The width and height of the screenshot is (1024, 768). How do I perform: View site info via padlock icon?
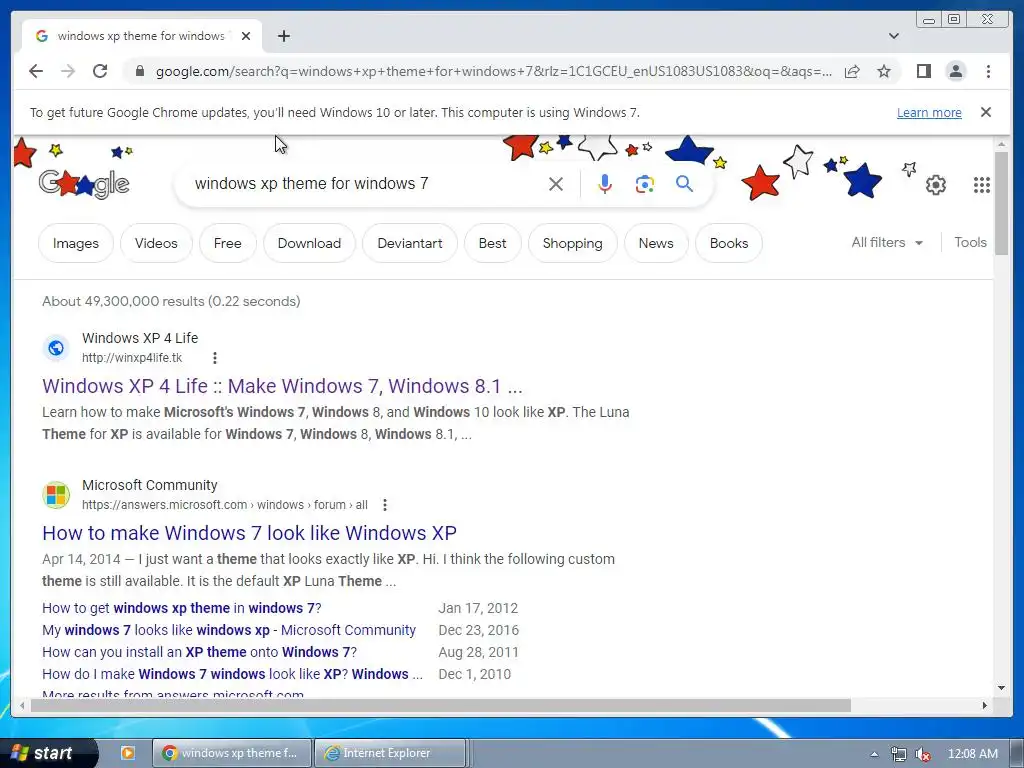[x=139, y=71]
